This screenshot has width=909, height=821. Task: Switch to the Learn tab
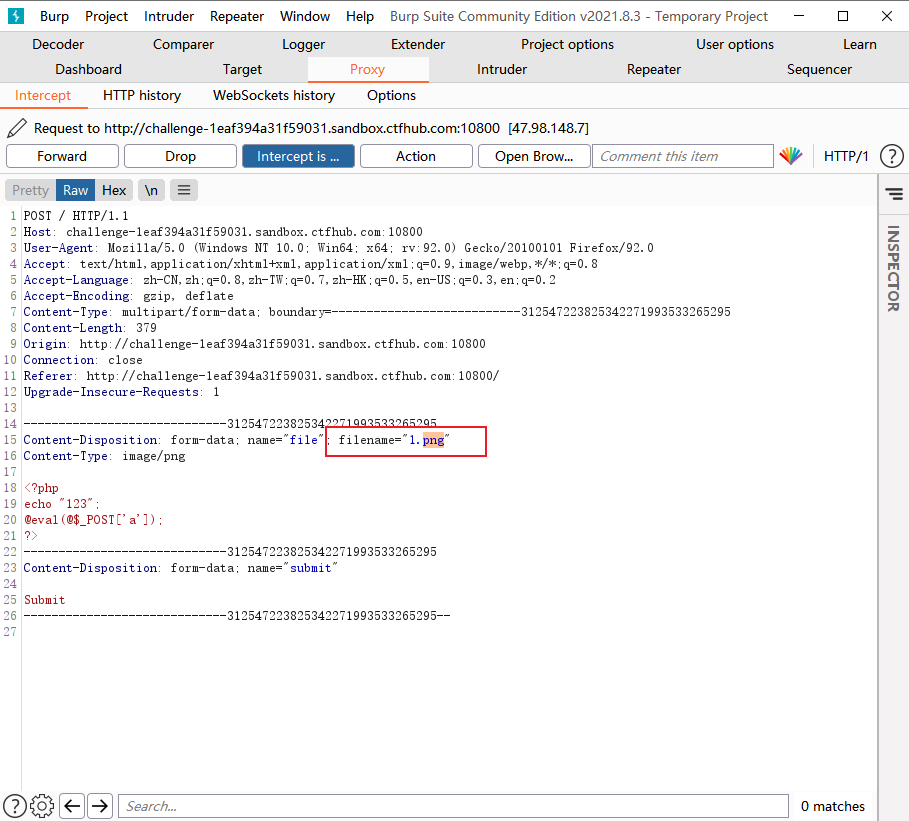pos(860,44)
